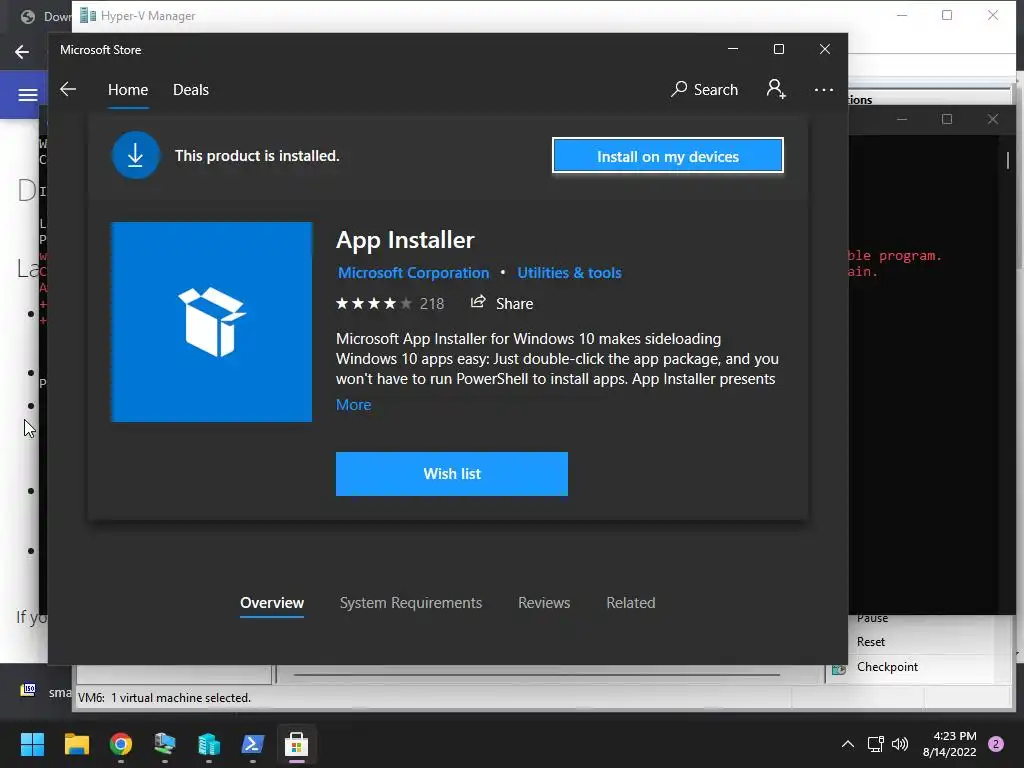The width and height of the screenshot is (1024, 768).
Task: Click the virtual machine connection taskbar icon
Action: [165, 744]
